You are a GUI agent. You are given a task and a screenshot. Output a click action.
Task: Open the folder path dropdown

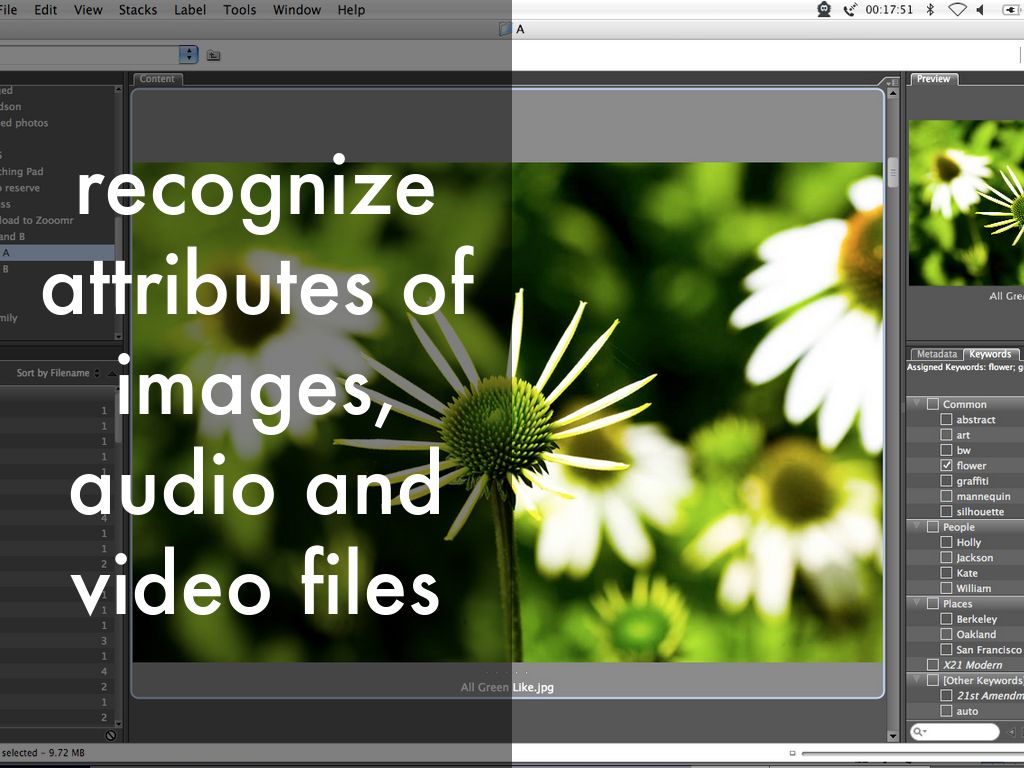(188, 55)
